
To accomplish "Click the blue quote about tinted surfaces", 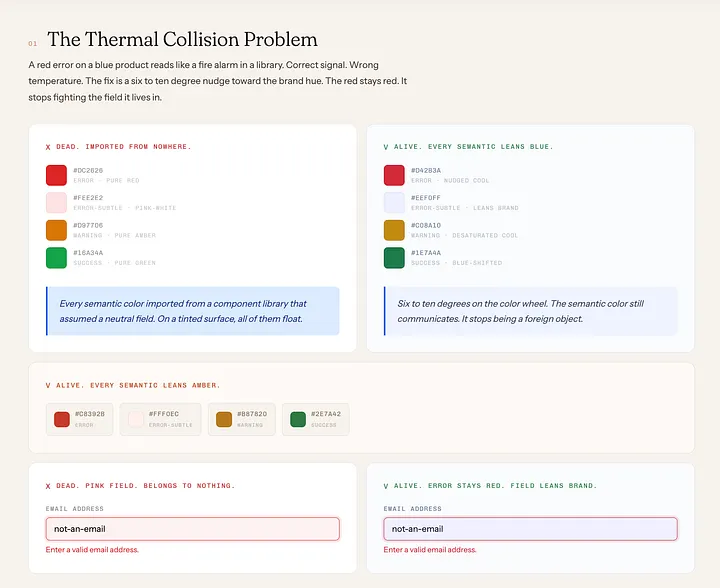I will (193, 311).
